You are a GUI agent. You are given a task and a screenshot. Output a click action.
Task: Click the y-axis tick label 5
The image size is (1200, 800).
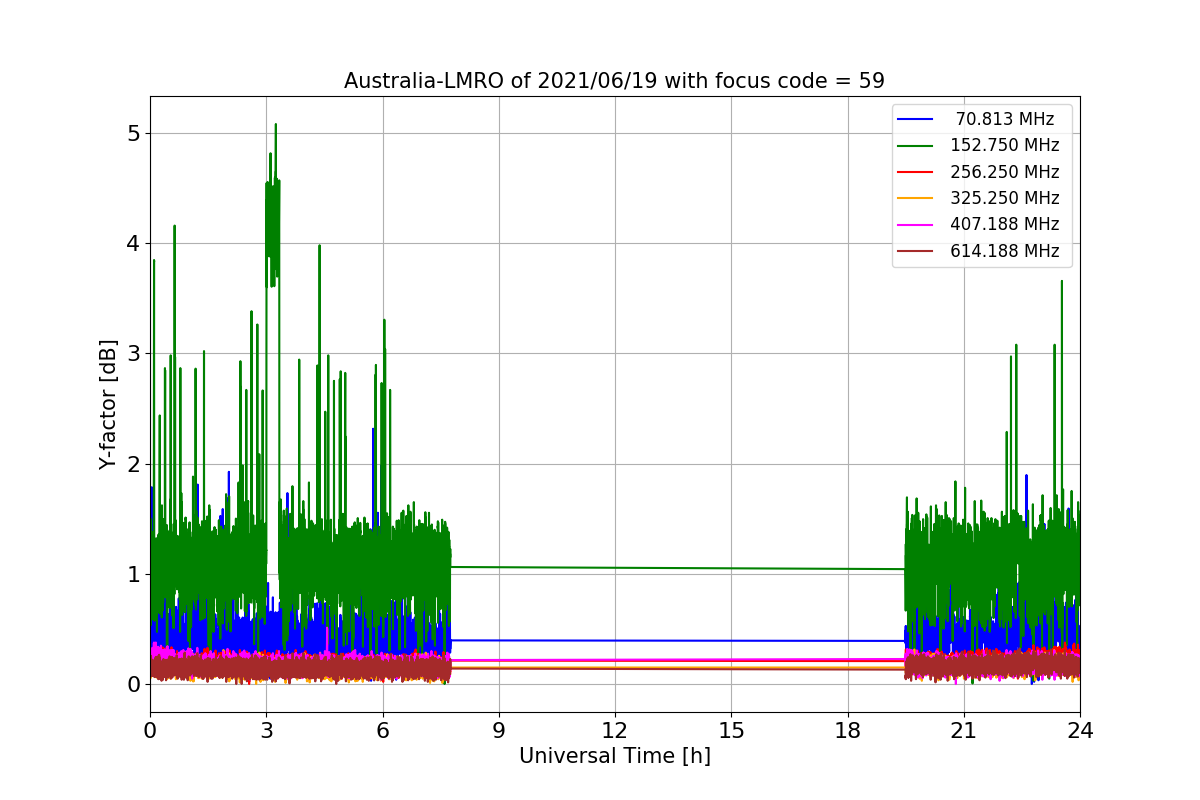[133, 133]
